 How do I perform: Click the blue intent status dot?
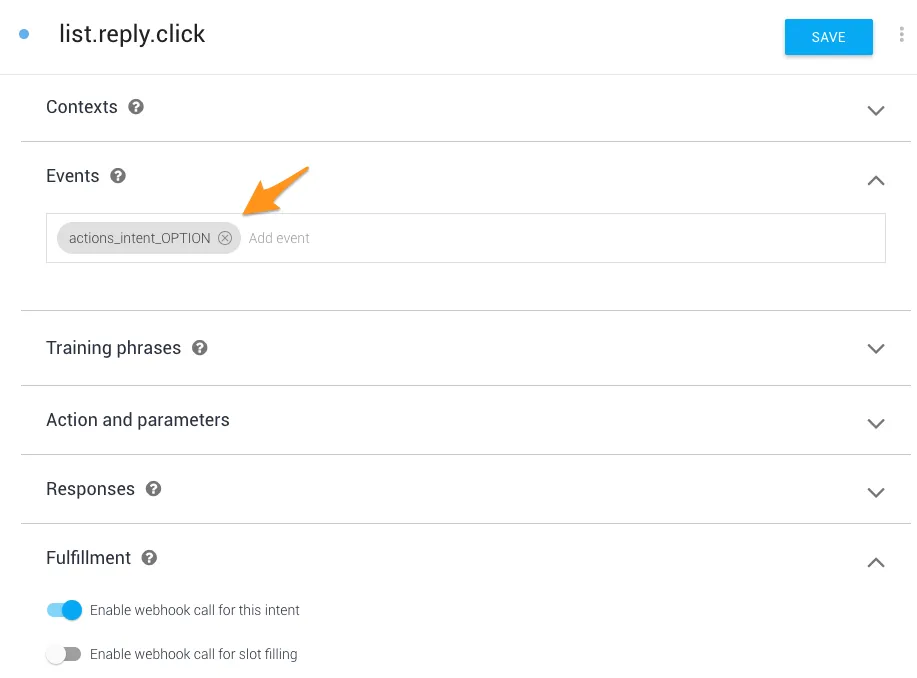click(24, 34)
